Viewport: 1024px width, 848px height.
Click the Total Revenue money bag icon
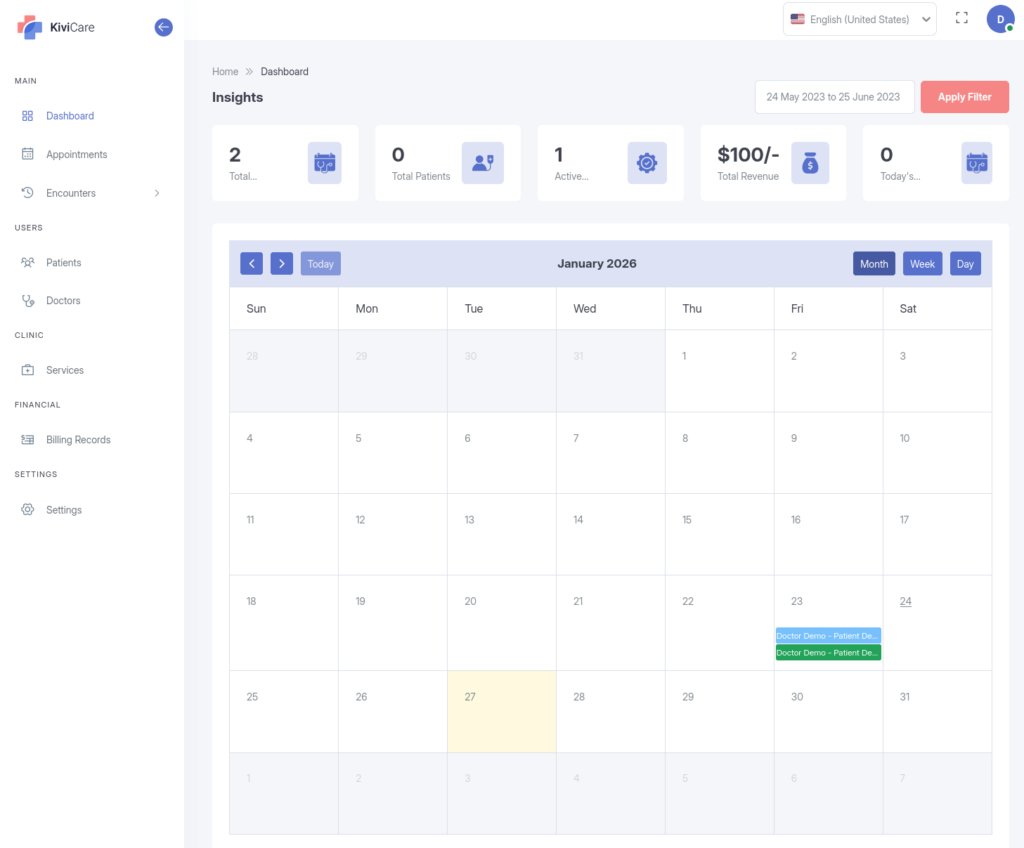click(x=810, y=162)
